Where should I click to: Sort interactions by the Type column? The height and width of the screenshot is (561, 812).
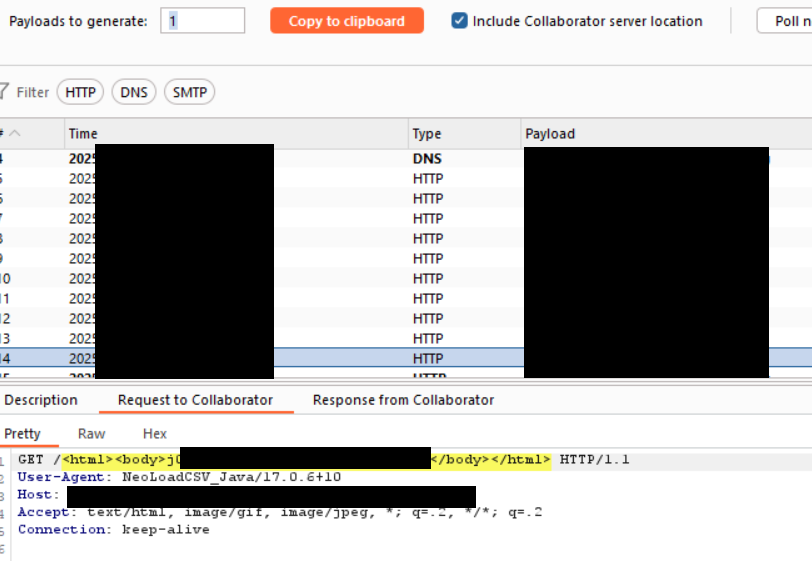click(464, 134)
